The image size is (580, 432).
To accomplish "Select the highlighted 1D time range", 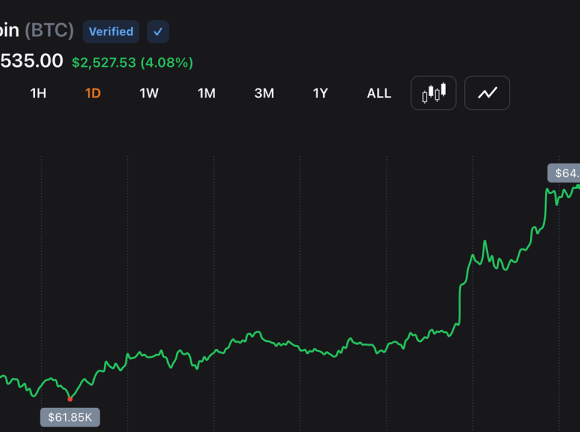I will point(93,93).
